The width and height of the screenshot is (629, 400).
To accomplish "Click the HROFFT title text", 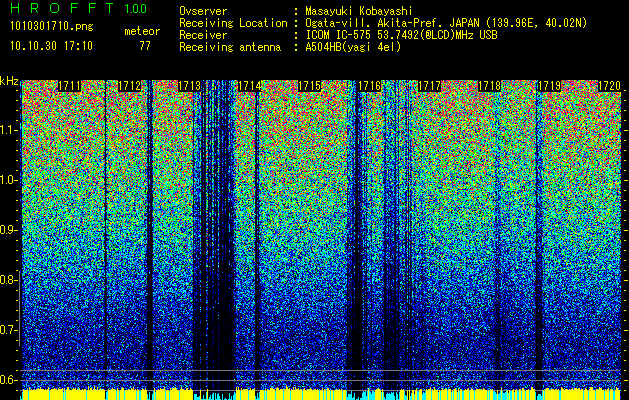I will point(61,8).
